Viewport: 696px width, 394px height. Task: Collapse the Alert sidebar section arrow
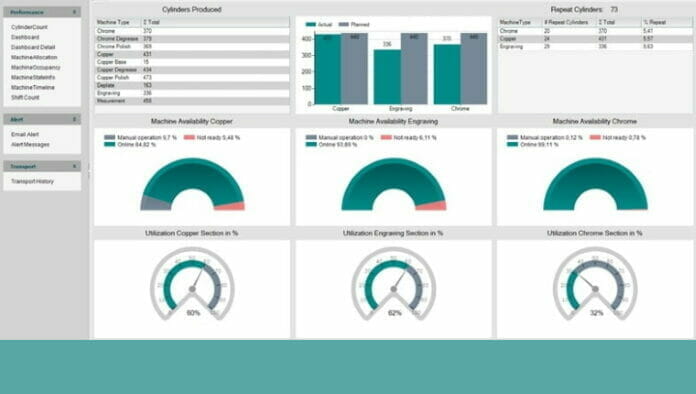[74, 119]
